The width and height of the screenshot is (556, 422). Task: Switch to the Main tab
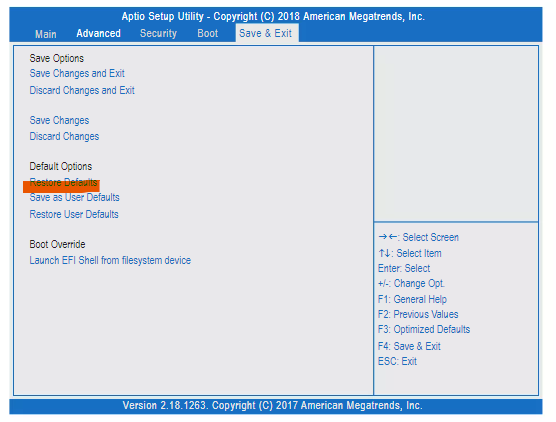click(46, 34)
